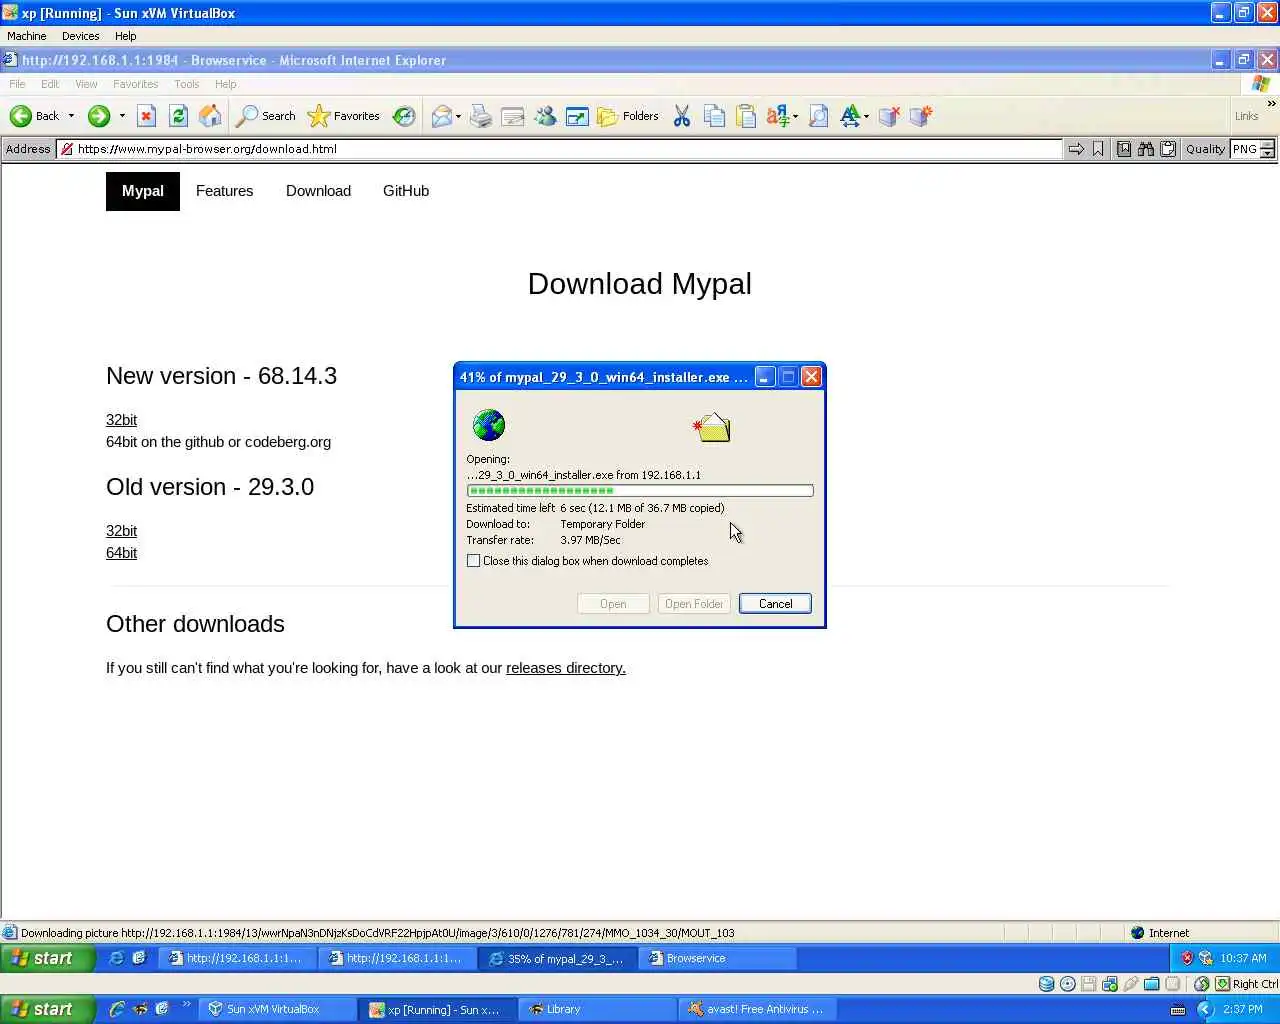1280x1024 pixels.
Task: Click the Go arrow beside address bar
Action: click(1076, 149)
